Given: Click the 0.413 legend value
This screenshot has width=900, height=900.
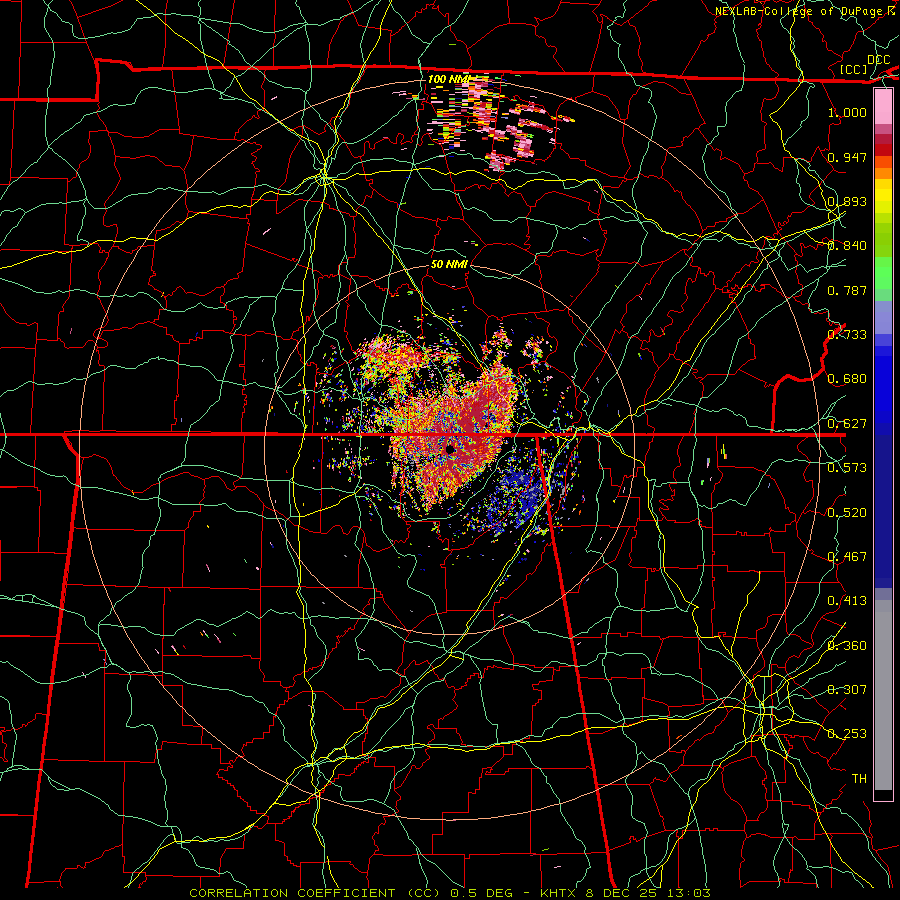Looking at the screenshot, I should pyautogui.click(x=847, y=601).
